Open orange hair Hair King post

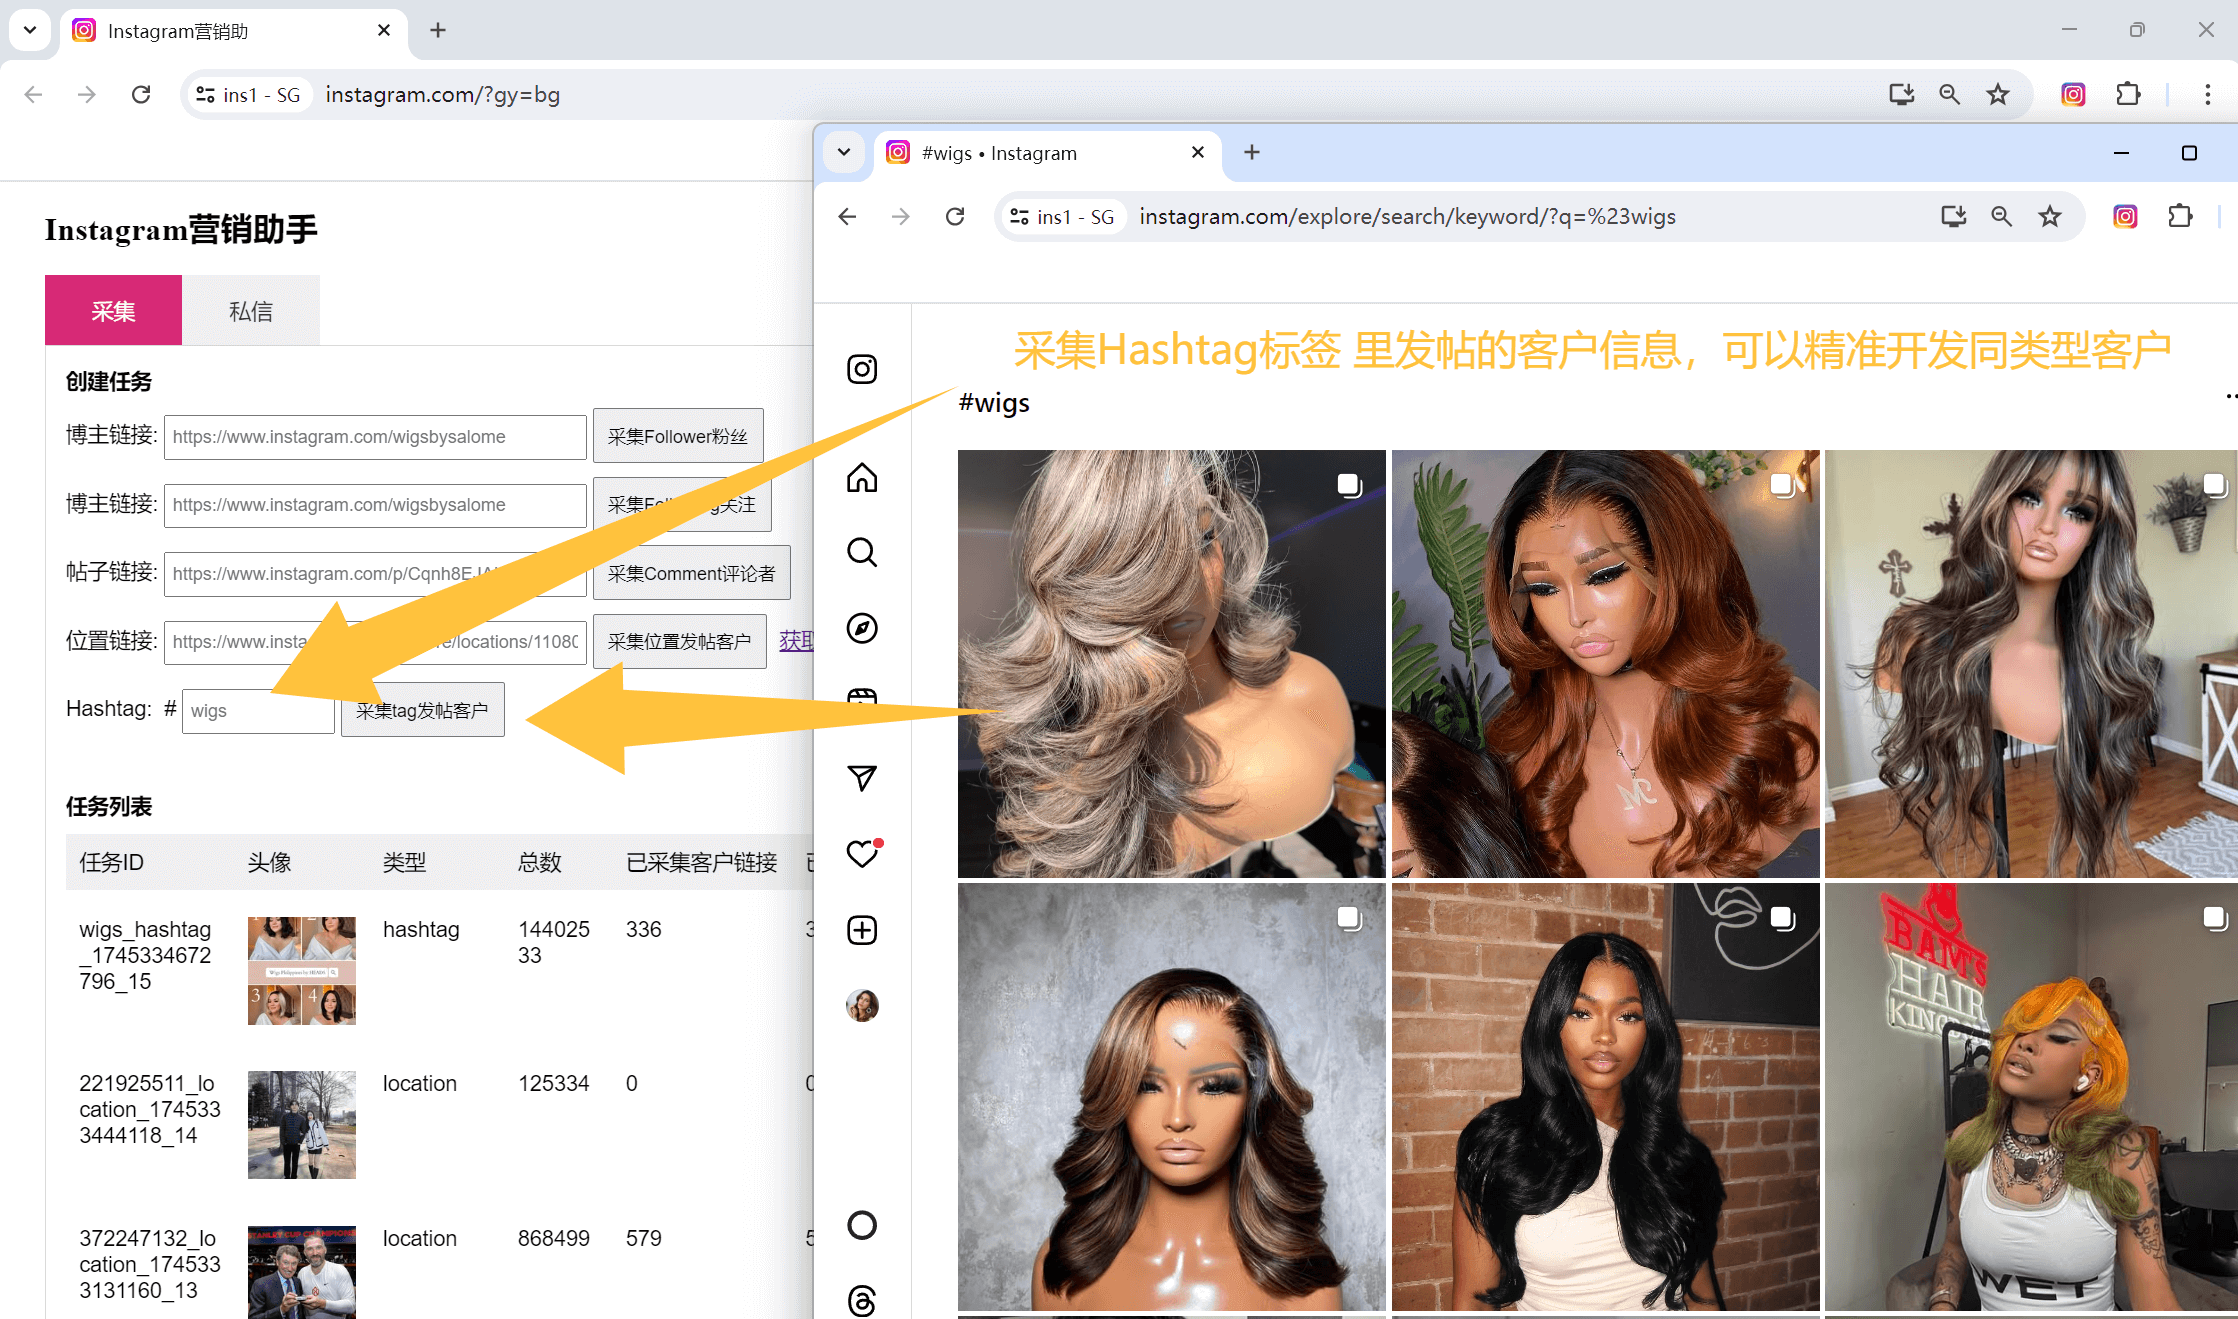tap(2031, 1097)
